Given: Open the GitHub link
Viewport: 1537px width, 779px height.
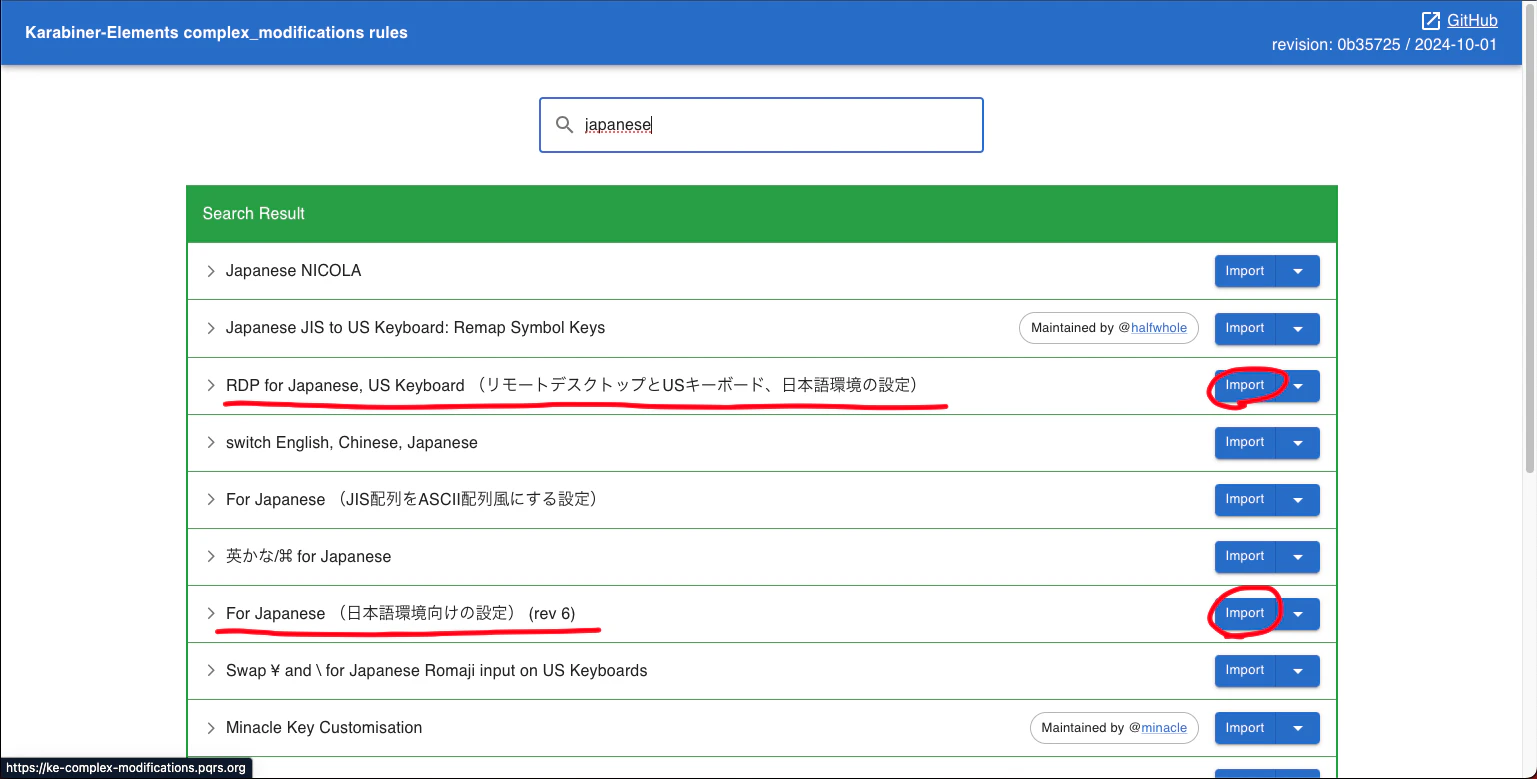Looking at the screenshot, I should pos(1471,20).
